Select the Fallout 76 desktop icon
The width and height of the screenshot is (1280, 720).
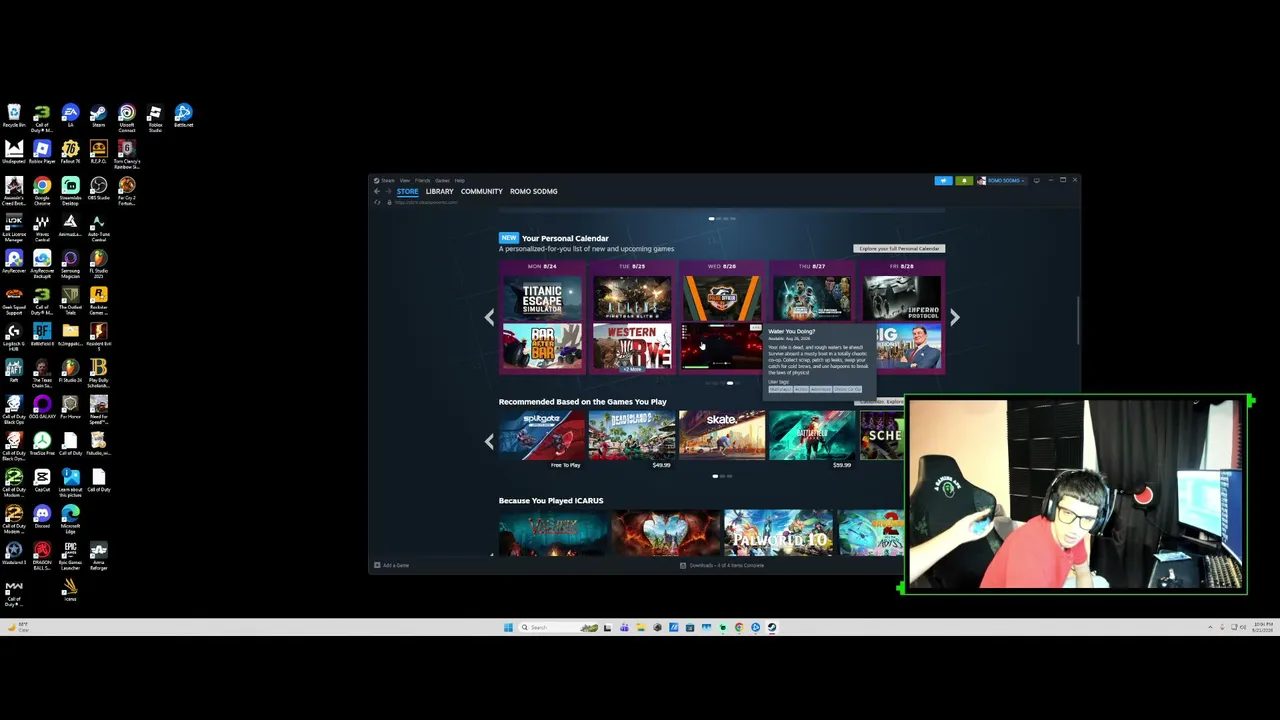(x=70, y=152)
